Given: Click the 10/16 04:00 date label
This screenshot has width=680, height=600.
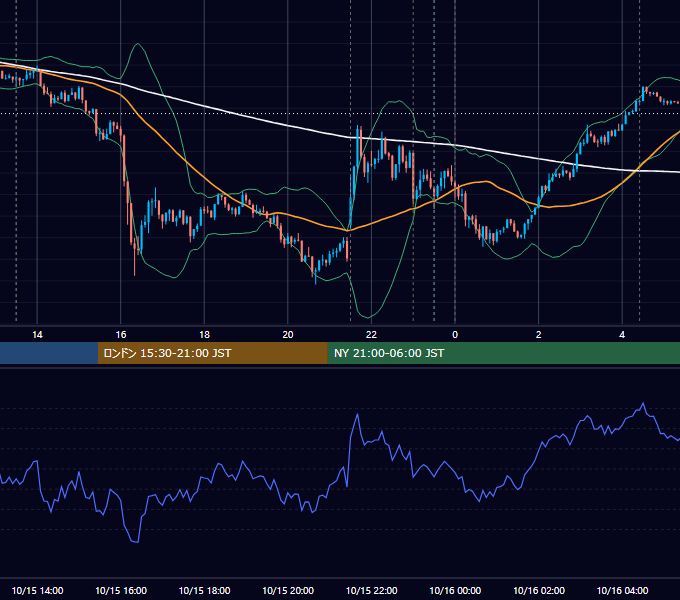Looking at the screenshot, I should click(622, 590).
